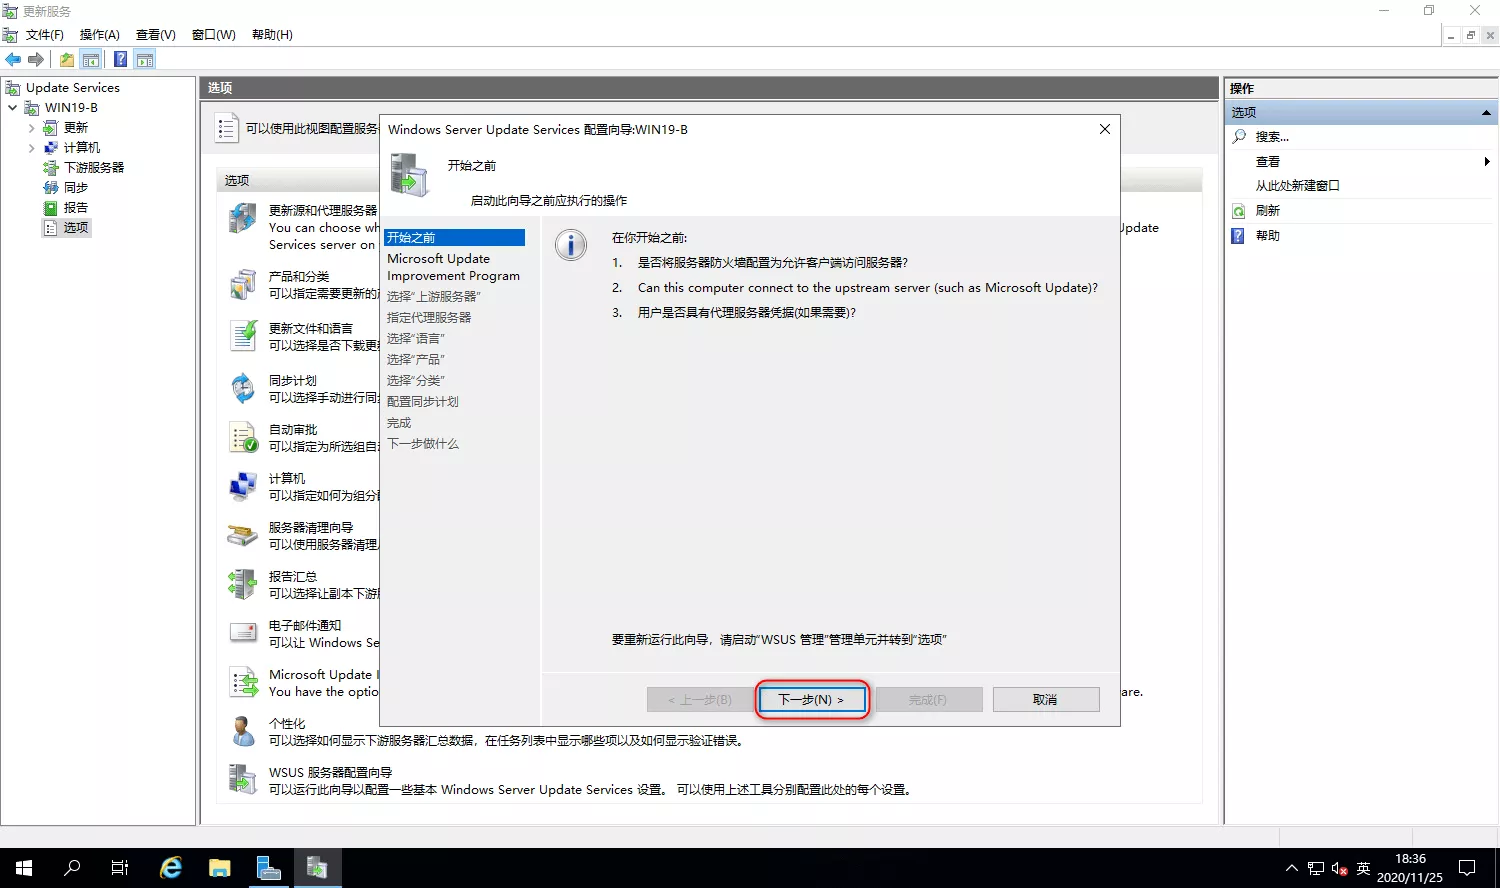Open Server Cleanup Wizard icon in options
Image resolution: width=1500 pixels, height=888 pixels.
243,536
